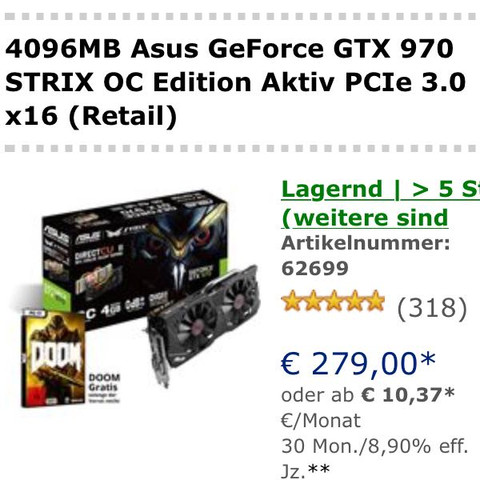Open the Asus STRIX box product image
The width and height of the screenshot is (480, 480).
(x=135, y=257)
